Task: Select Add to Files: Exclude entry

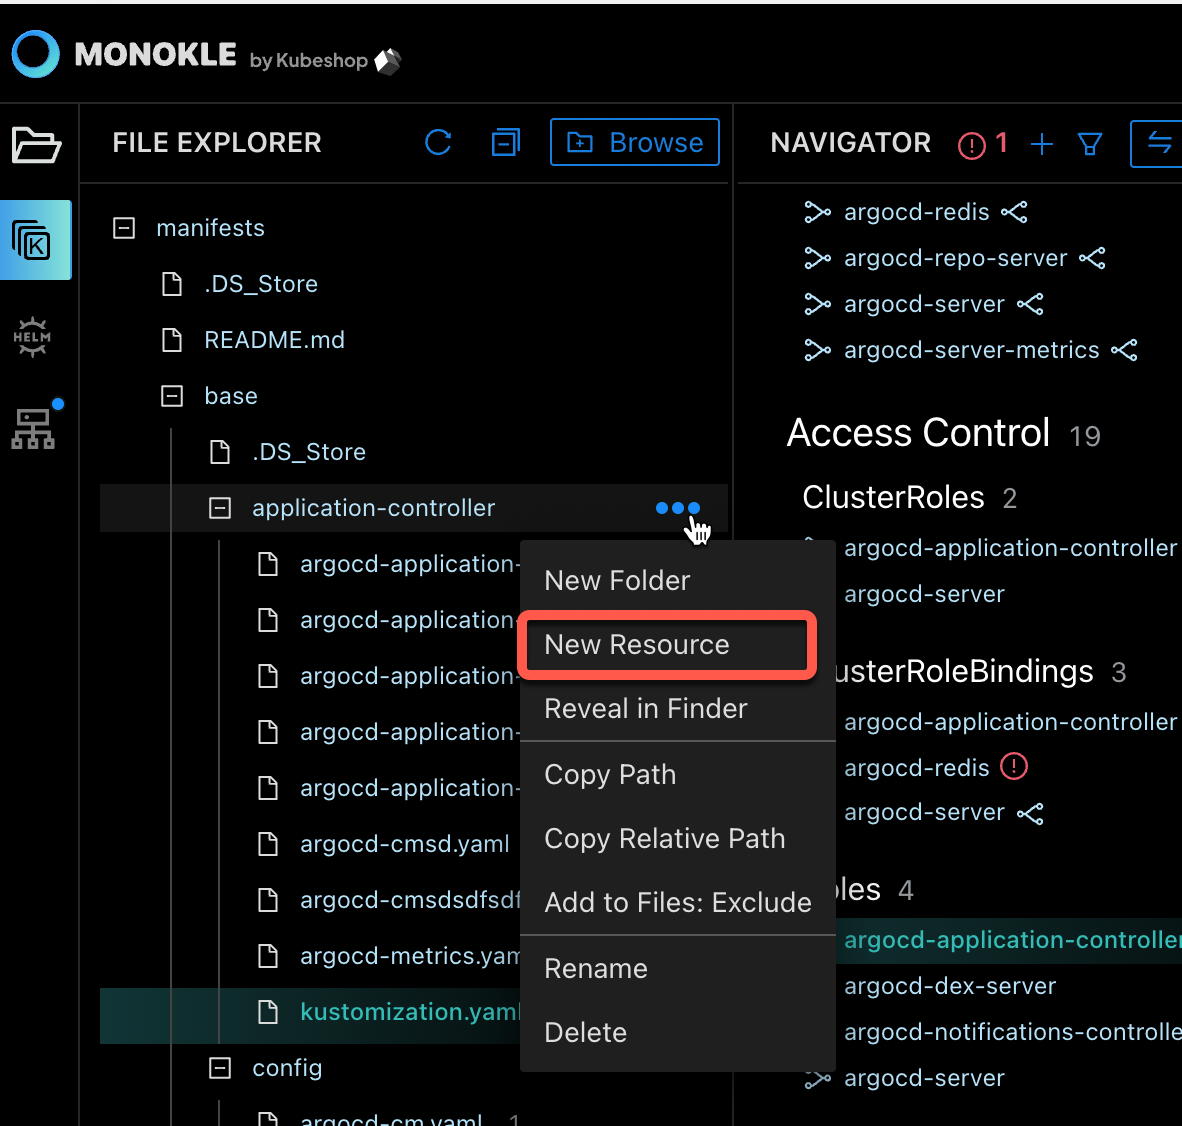Action: (678, 902)
